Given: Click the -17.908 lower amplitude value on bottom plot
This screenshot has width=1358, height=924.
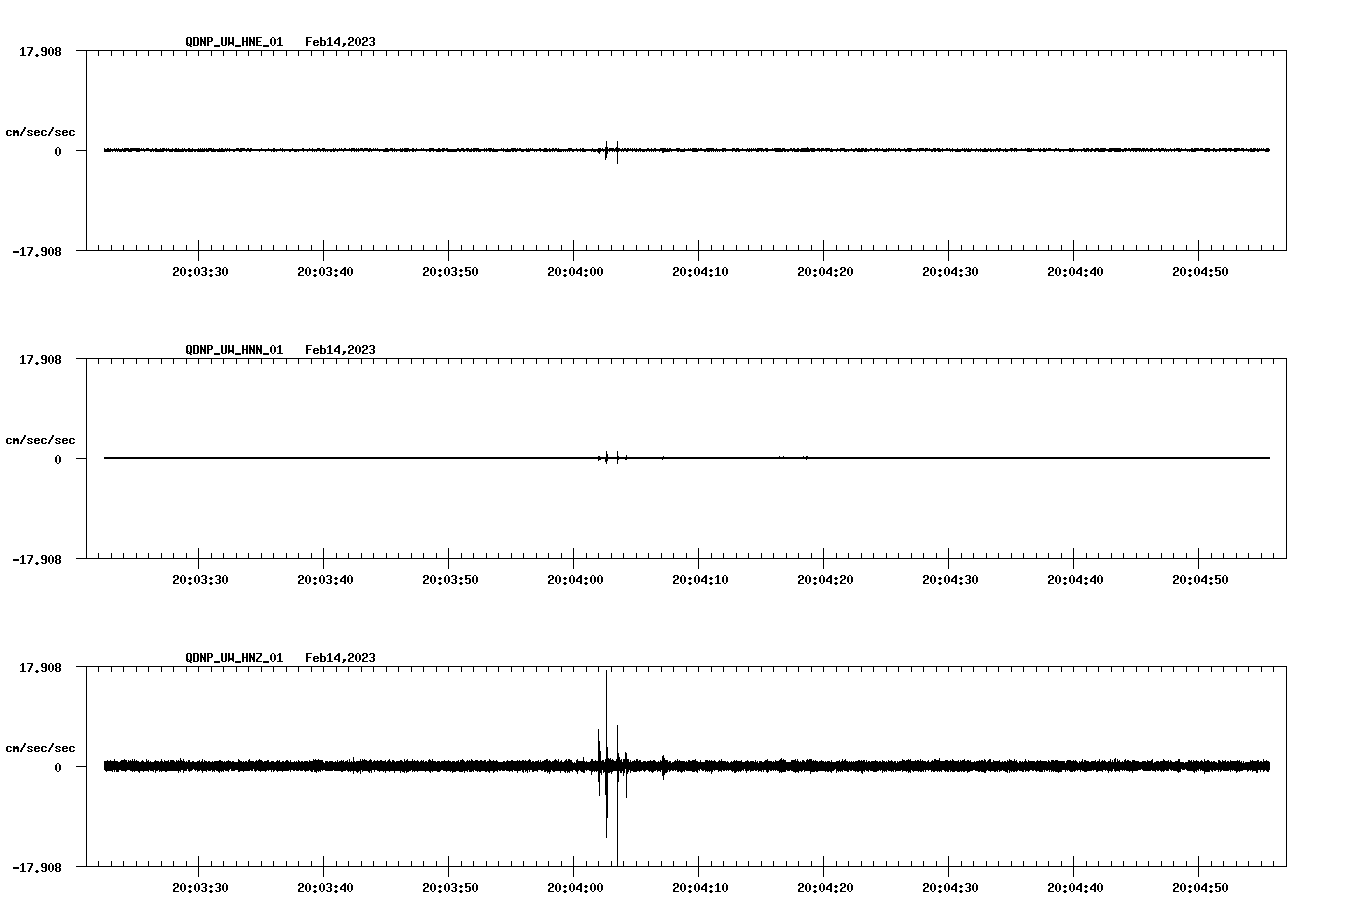Looking at the screenshot, I should (x=38, y=866).
